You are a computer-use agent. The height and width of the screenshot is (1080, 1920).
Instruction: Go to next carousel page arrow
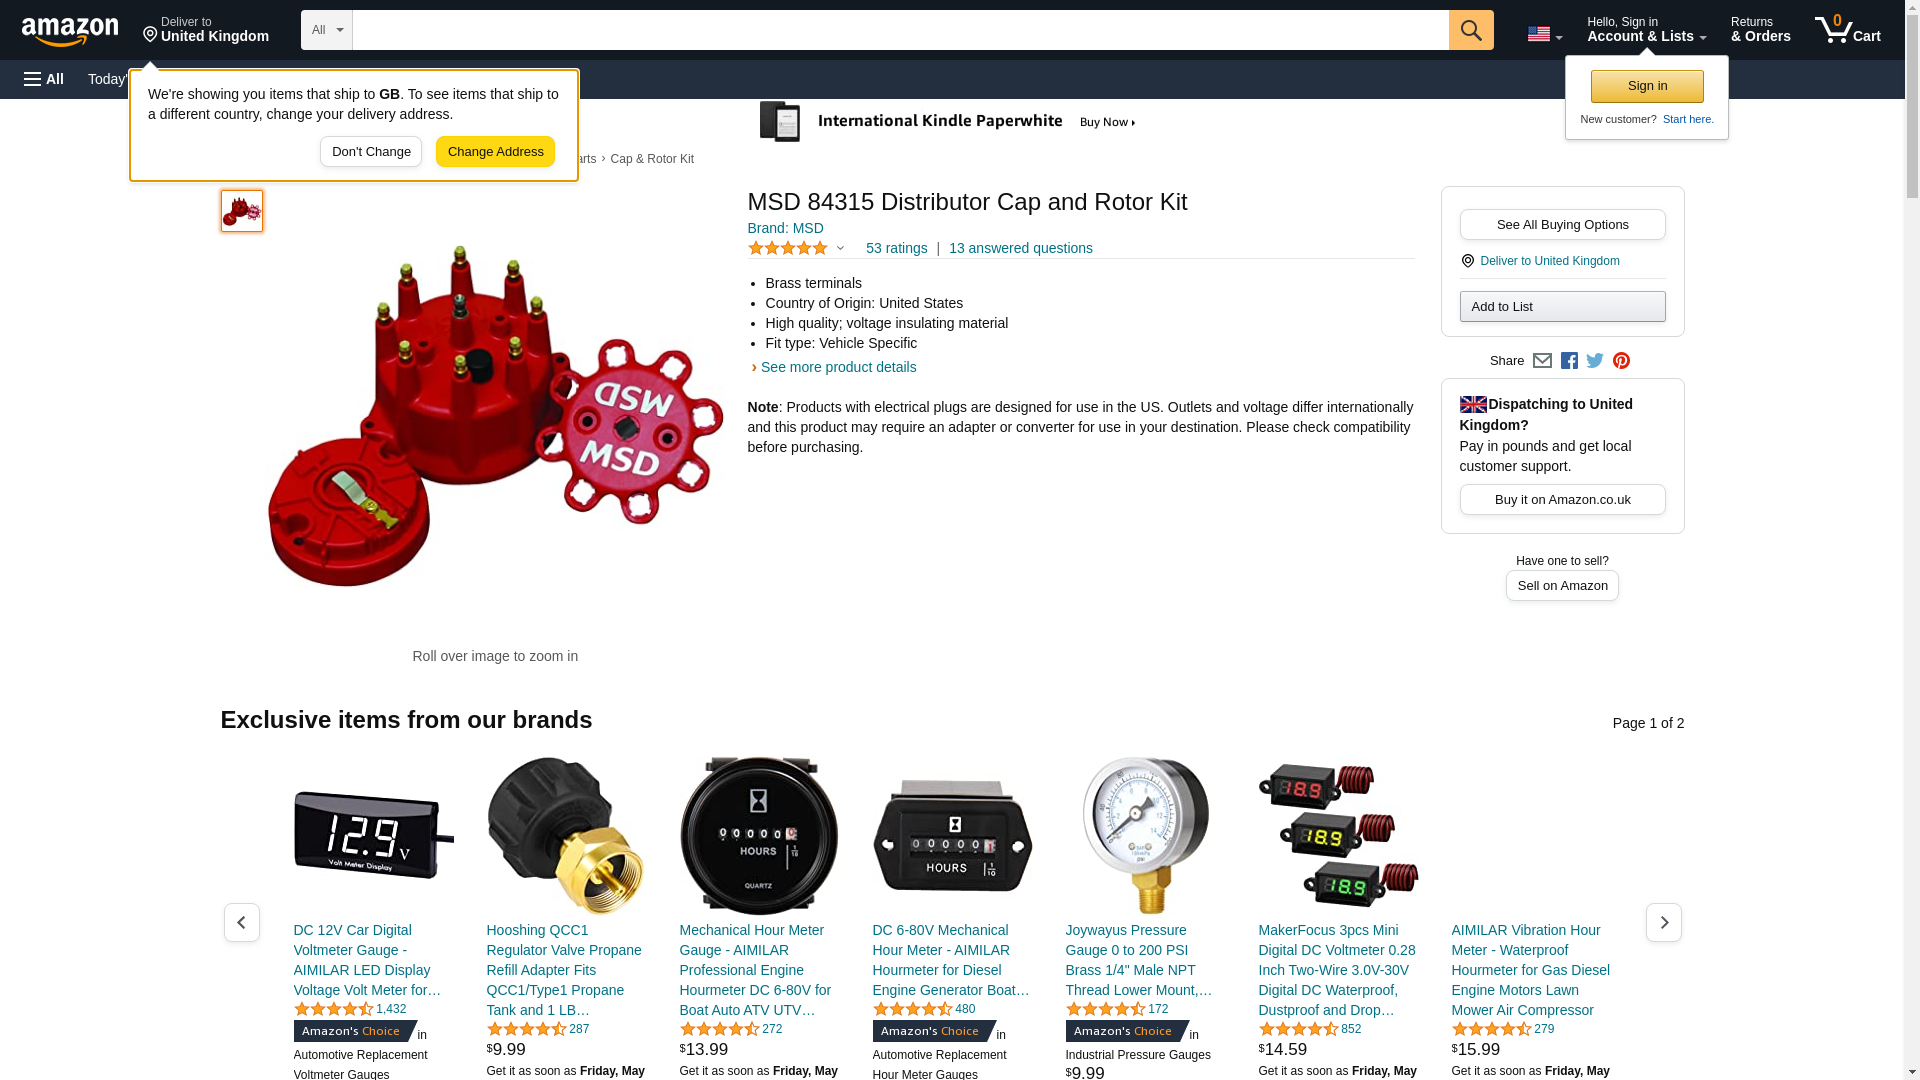pyautogui.click(x=1664, y=922)
